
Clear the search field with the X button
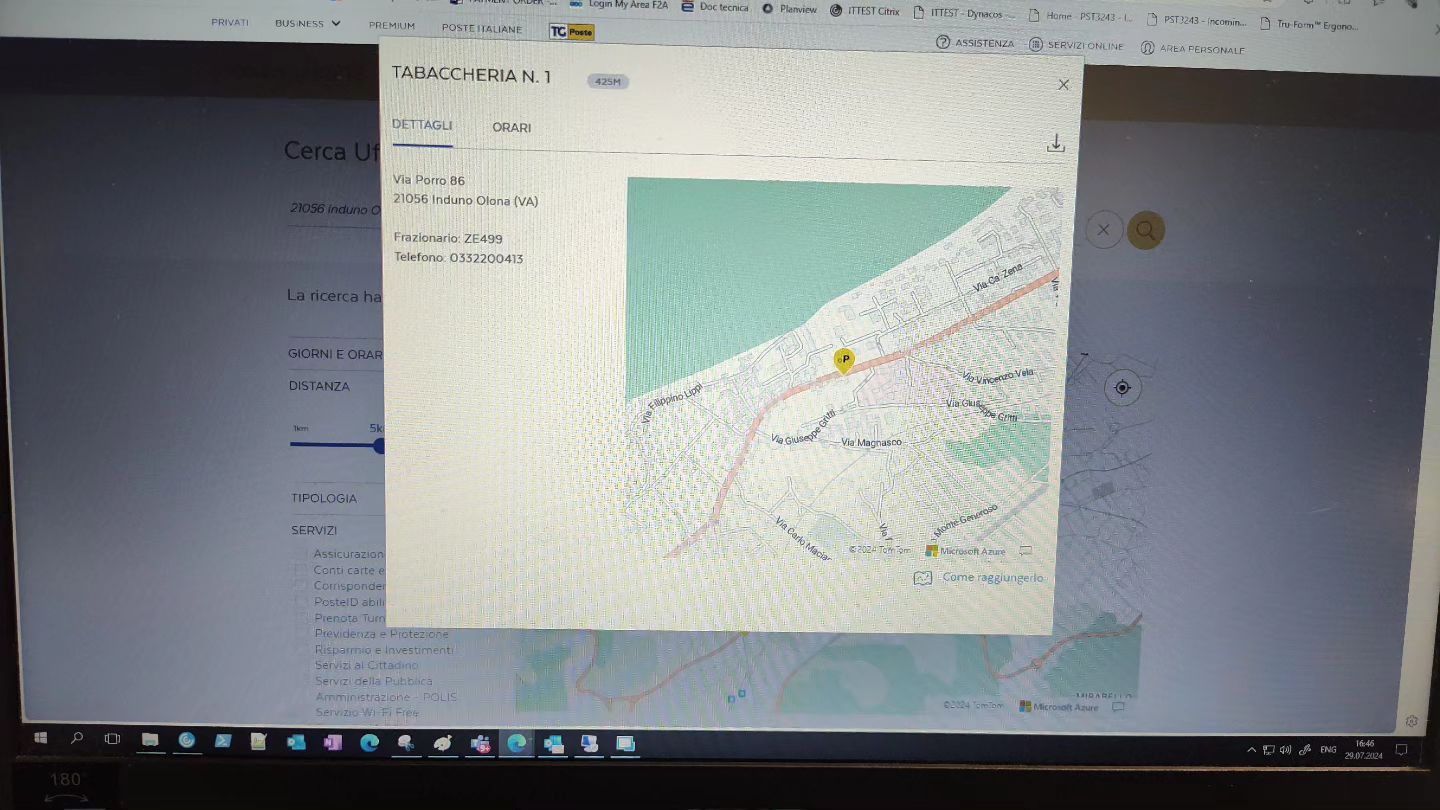pos(1103,230)
